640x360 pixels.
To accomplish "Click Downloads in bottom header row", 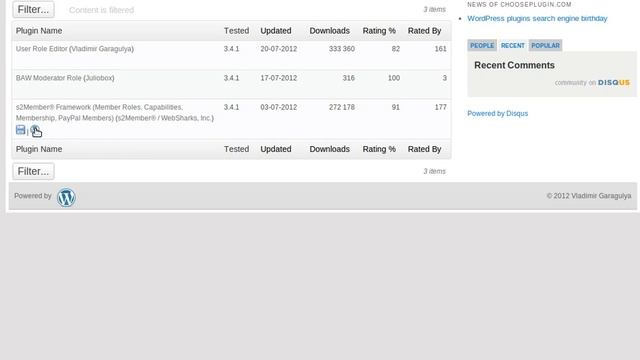I will [329, 149].
